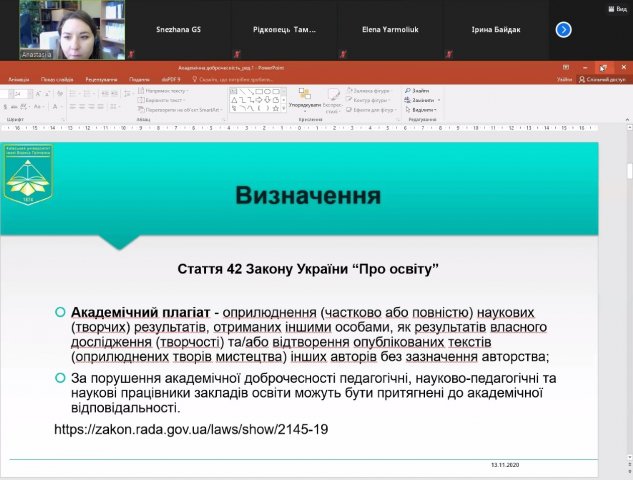633x480 pixels.
Task: Click the Share (Спільний доступ) button
Action: click(x=606, y=78)
